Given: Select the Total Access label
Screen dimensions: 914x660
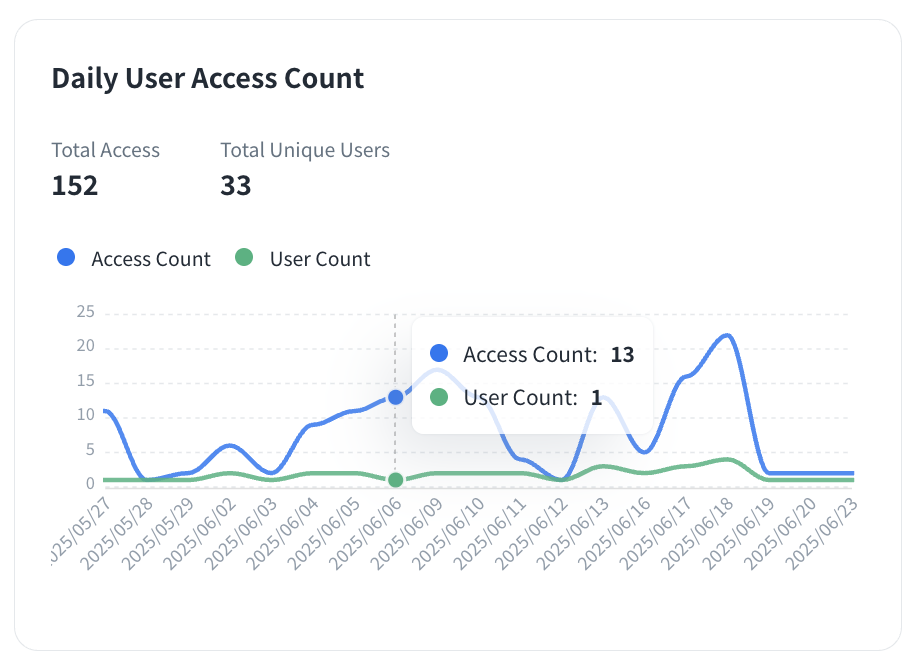Looking at the screenshot, I should click(106, 150).
